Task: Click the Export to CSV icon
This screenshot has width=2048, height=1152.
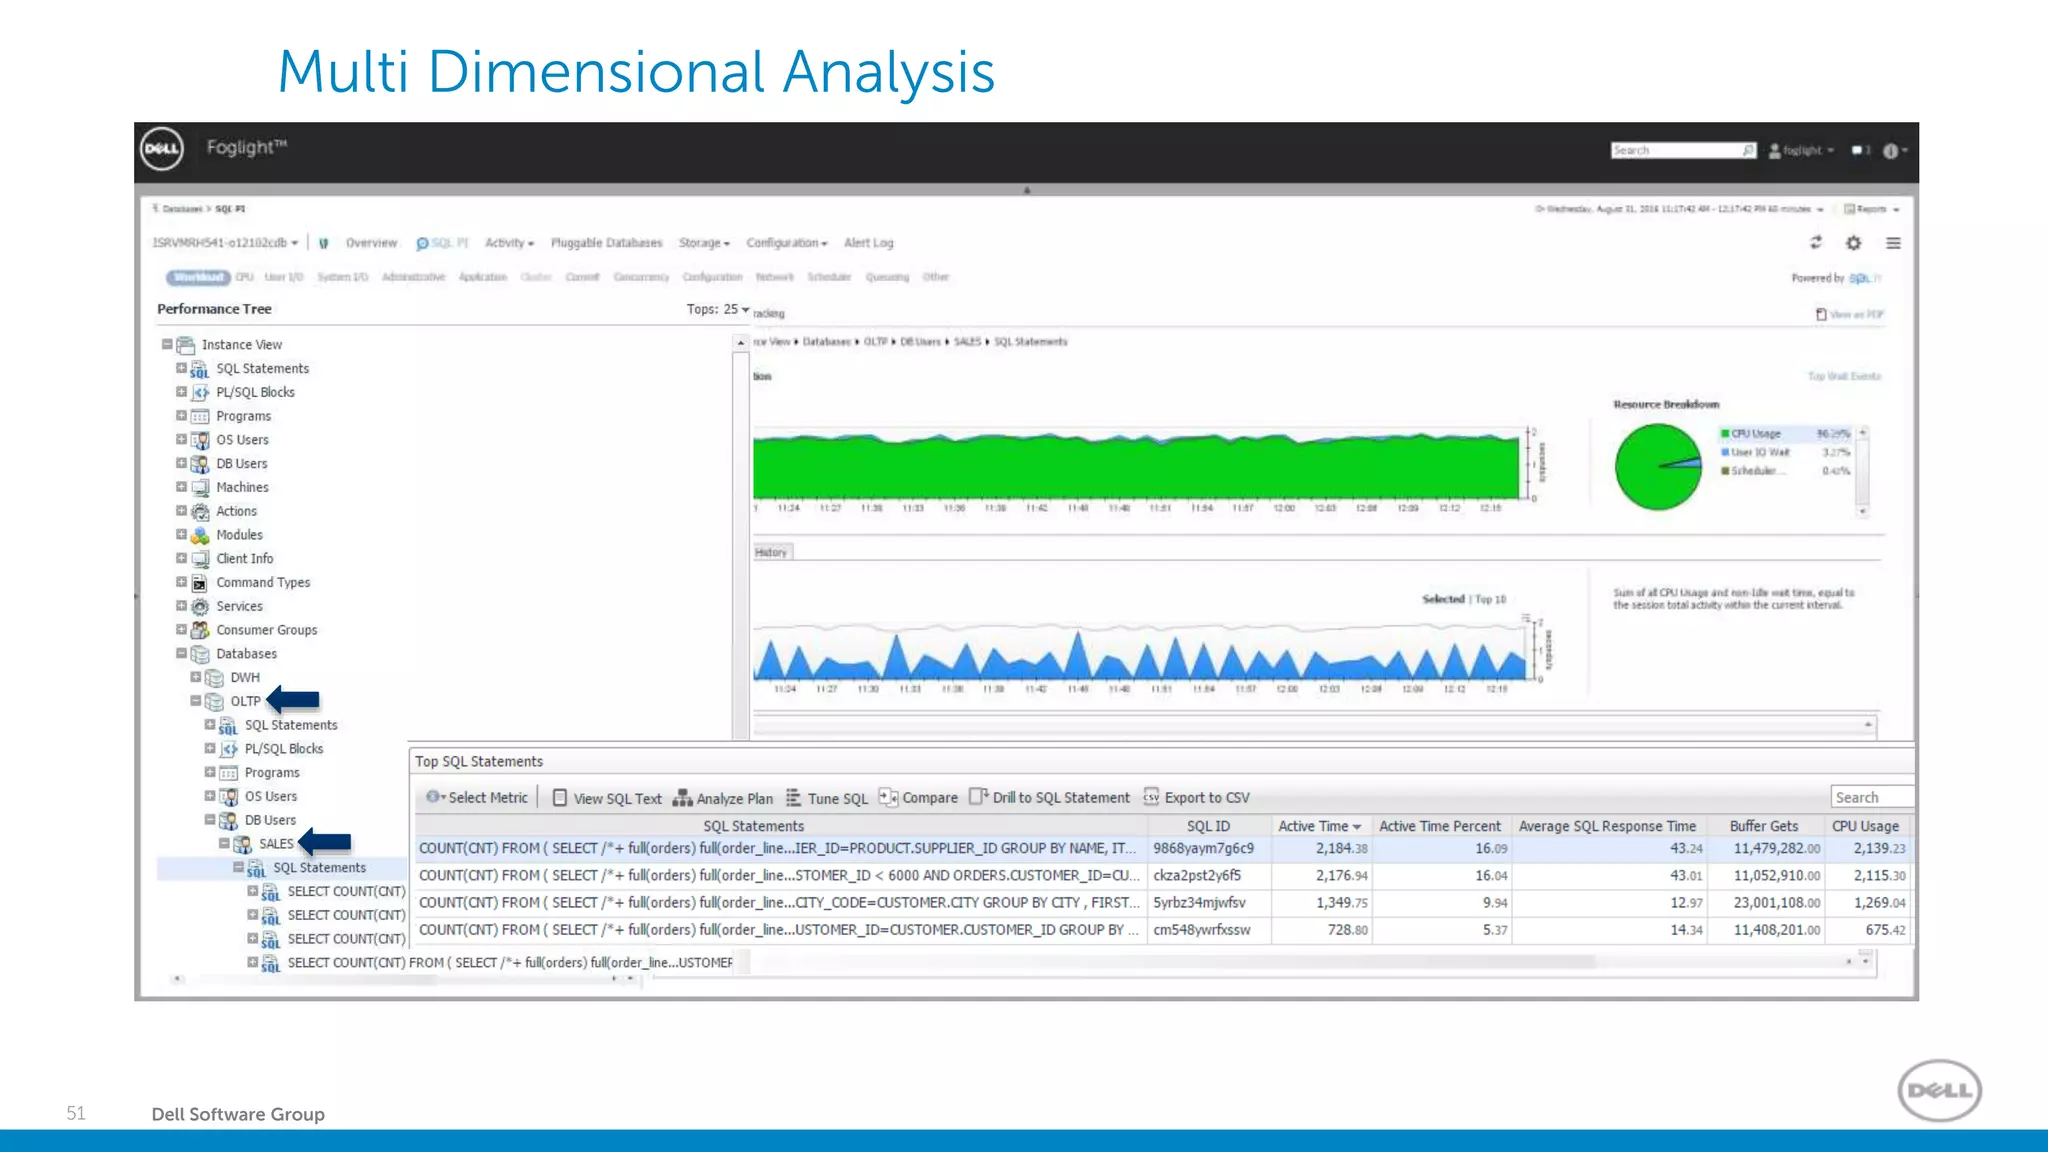Action: pyautogui.click(x=1151, y=797)
